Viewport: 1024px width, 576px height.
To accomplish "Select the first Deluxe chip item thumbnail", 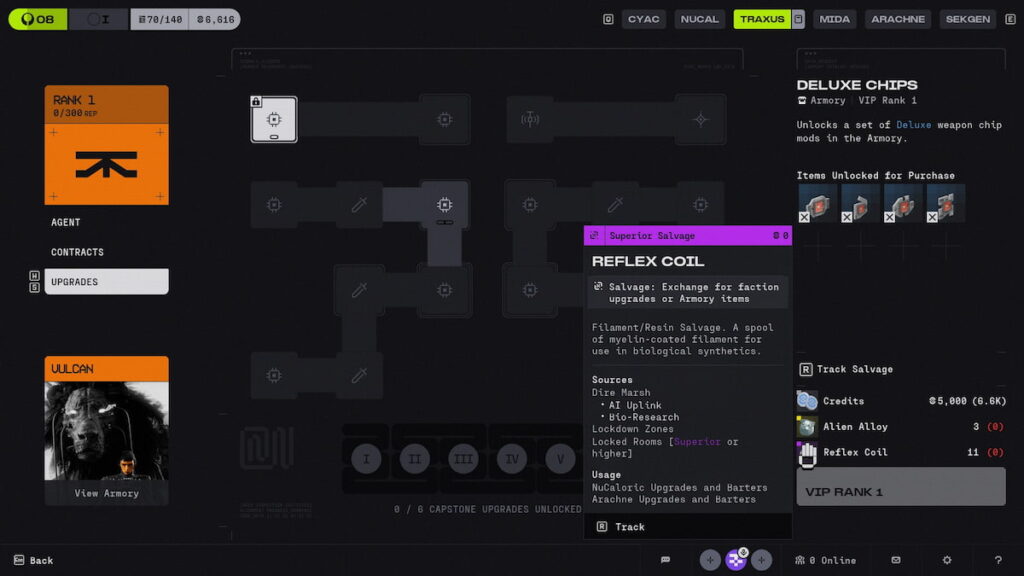I will coord(817,203).
